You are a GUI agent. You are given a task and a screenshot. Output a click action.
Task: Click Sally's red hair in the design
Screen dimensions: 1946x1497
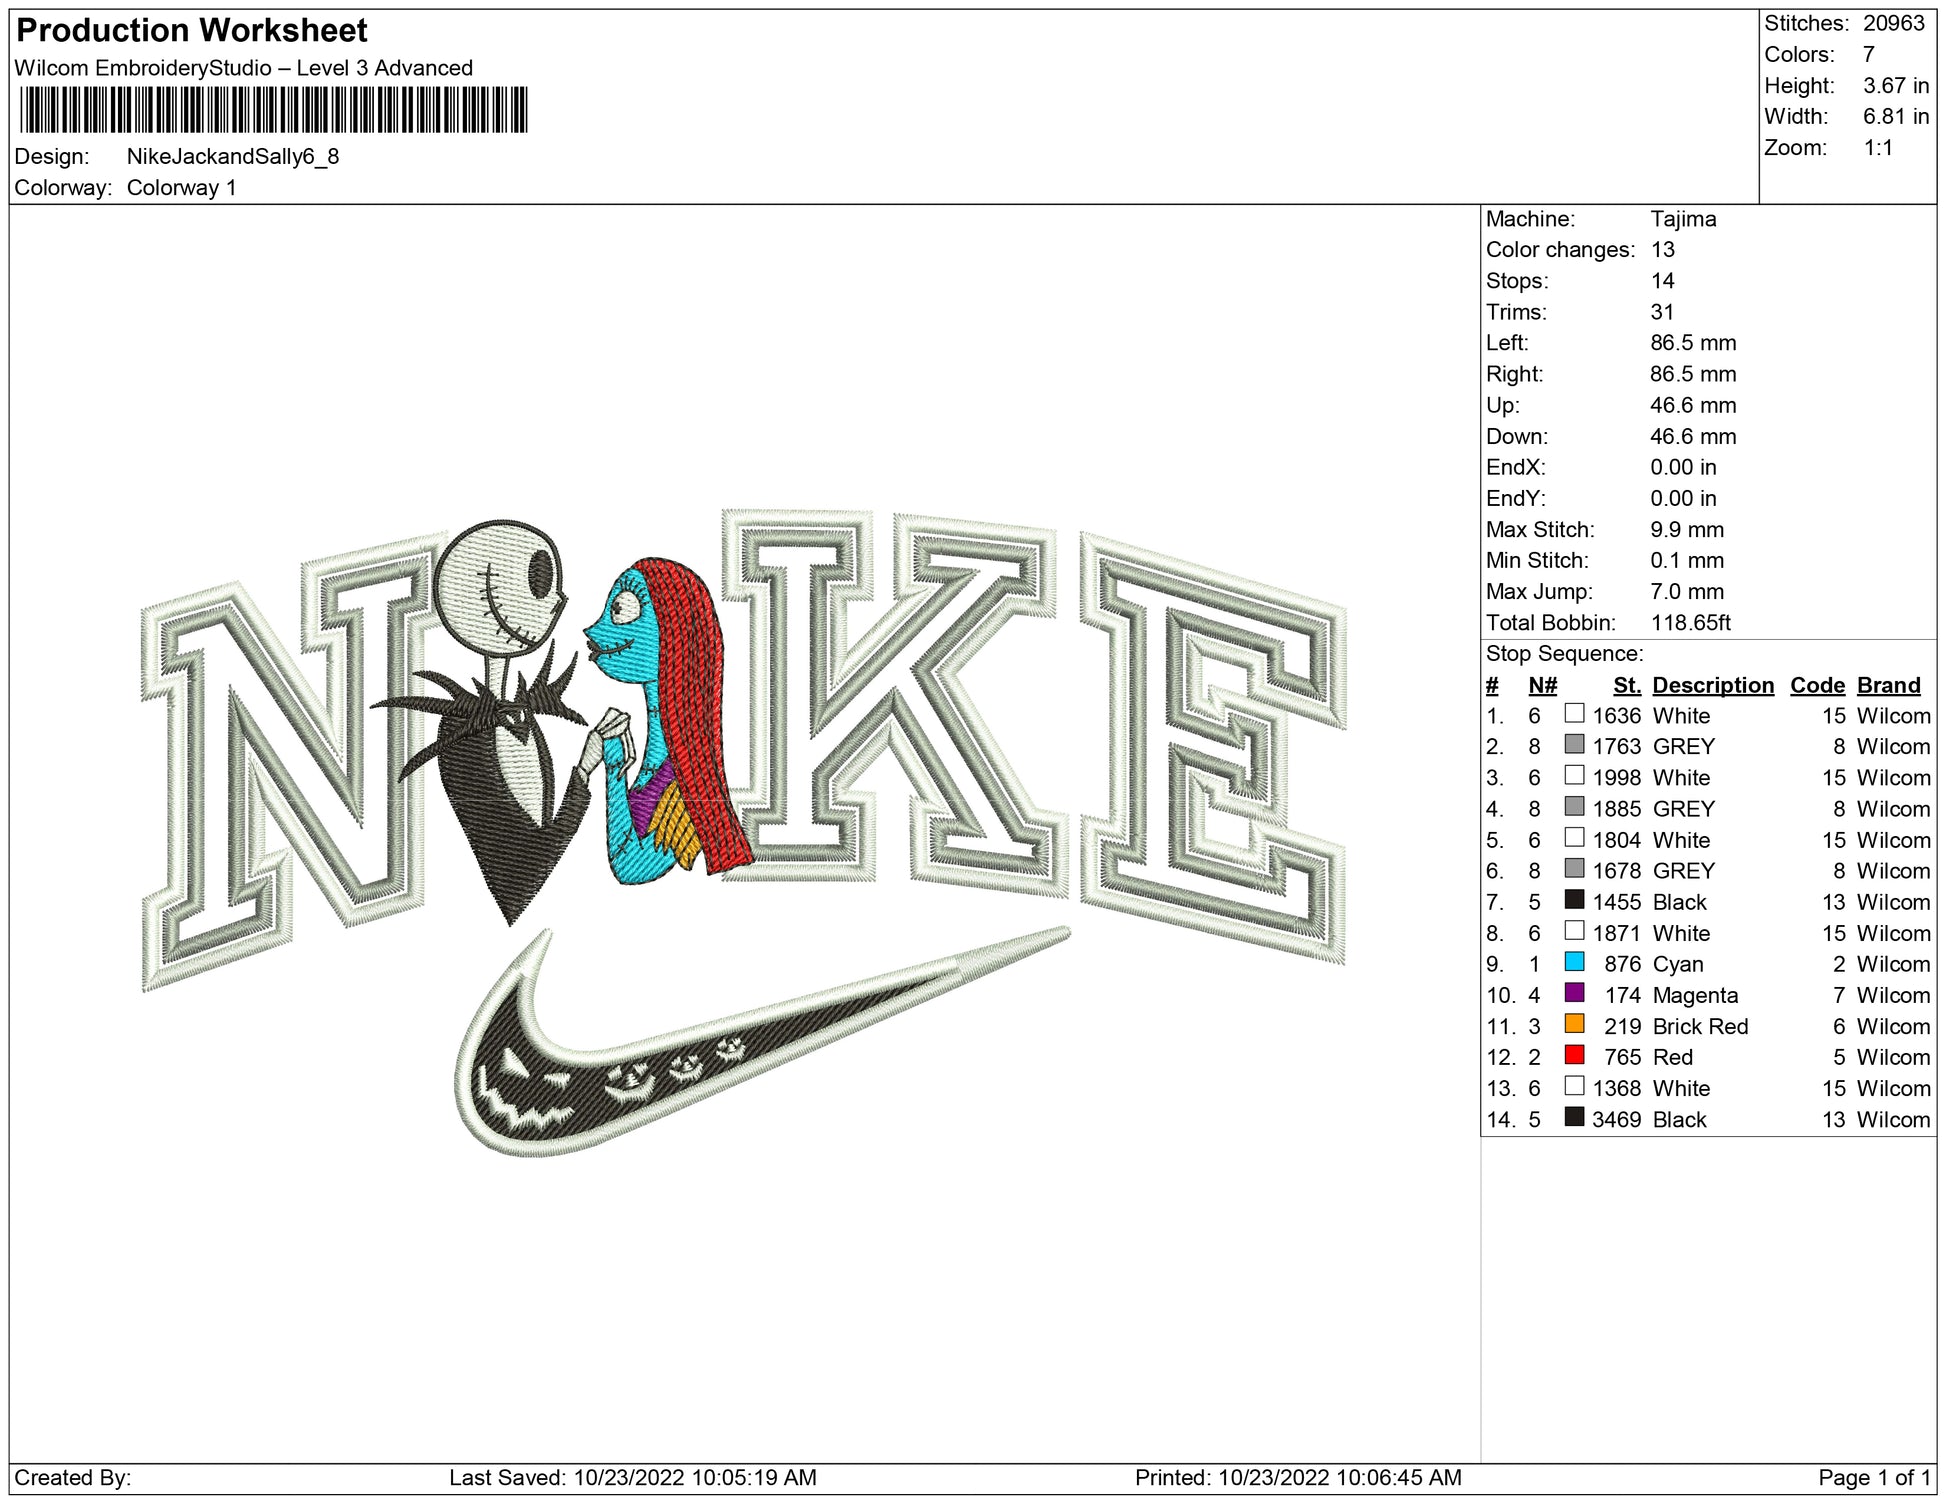pos(700,690)
